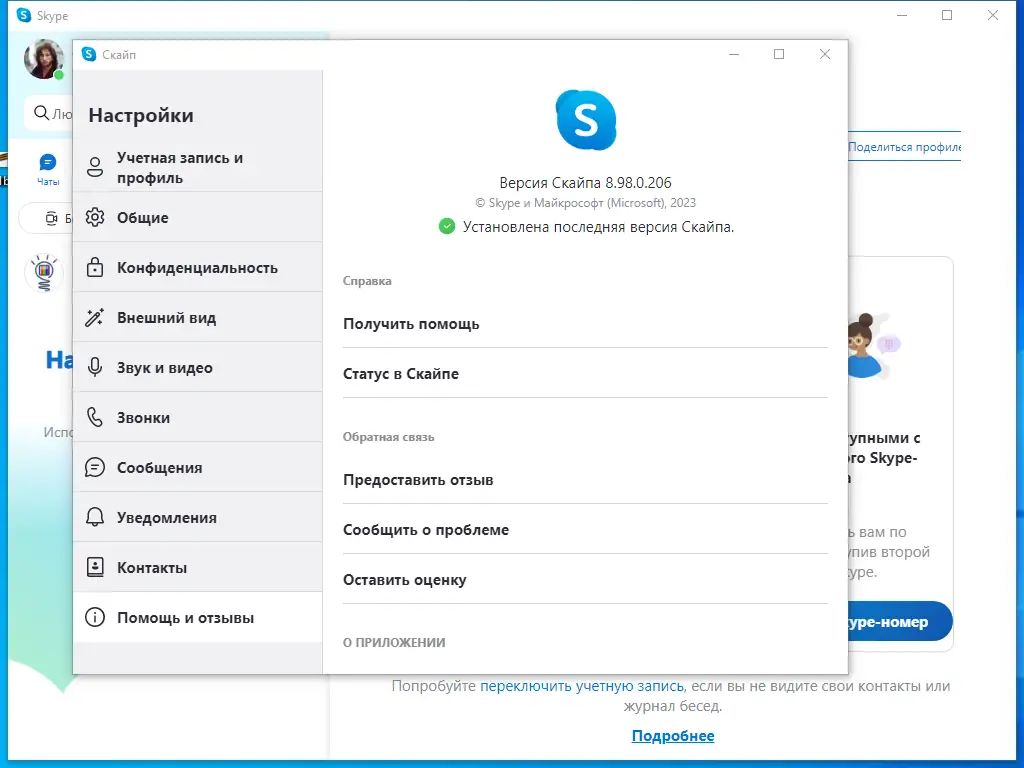Minimize the main Skype window
The height and width of the screenshot is (768, 1024).
(902, 15)
